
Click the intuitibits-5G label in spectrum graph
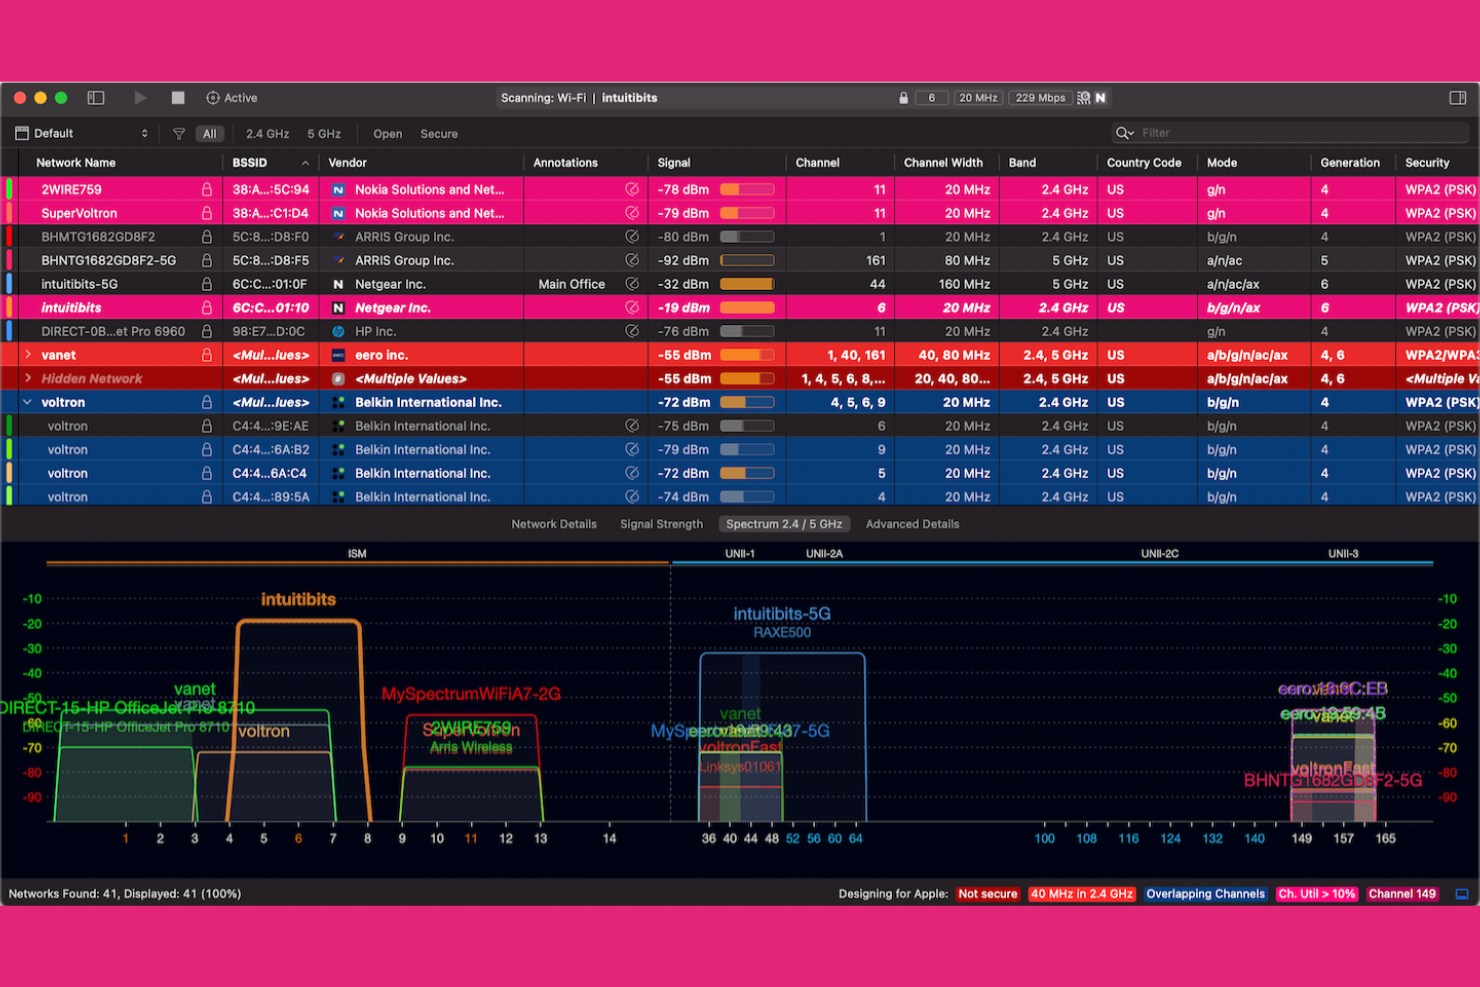pyautogui.click(x=782, y=614)
